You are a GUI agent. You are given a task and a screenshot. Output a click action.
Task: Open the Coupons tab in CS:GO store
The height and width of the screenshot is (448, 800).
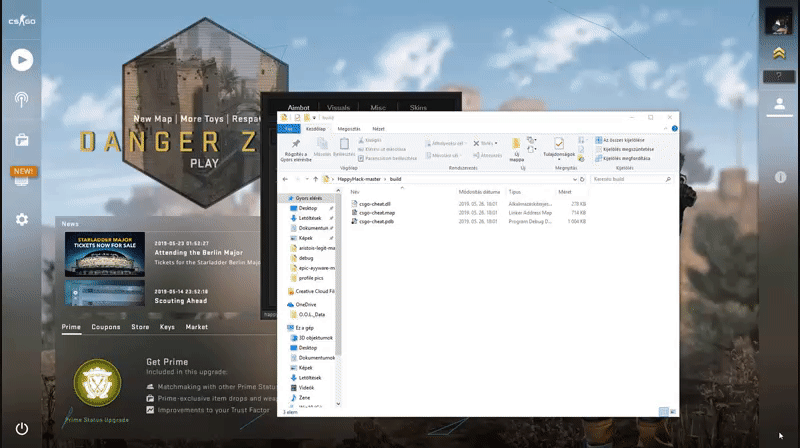pos(106,327)
